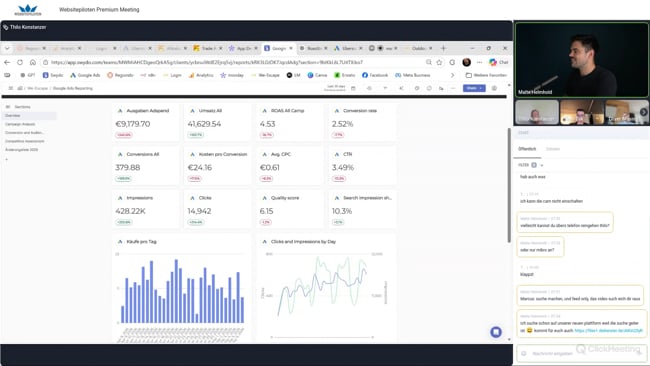This screenshot has width=650, height=366.
Task: Open Competitive Assessment section
Action: click(x=24, y=141)
